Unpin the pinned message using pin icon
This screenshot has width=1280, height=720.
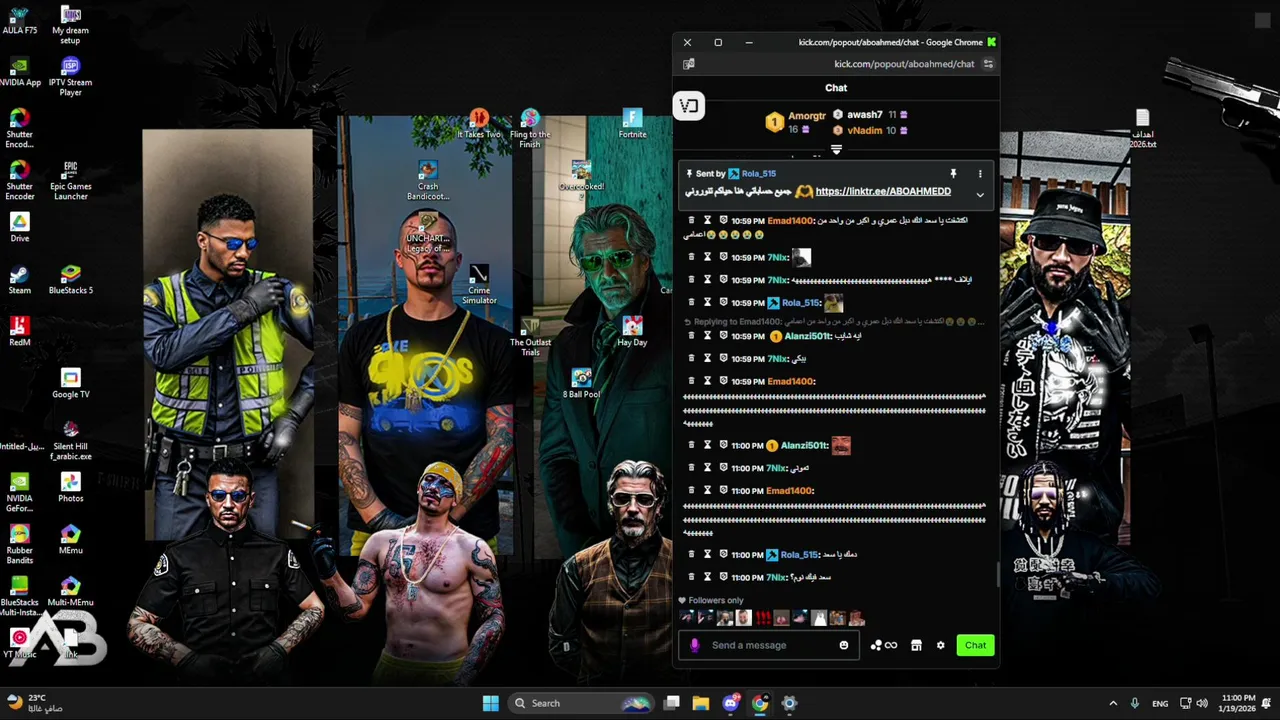coord(953,174)
